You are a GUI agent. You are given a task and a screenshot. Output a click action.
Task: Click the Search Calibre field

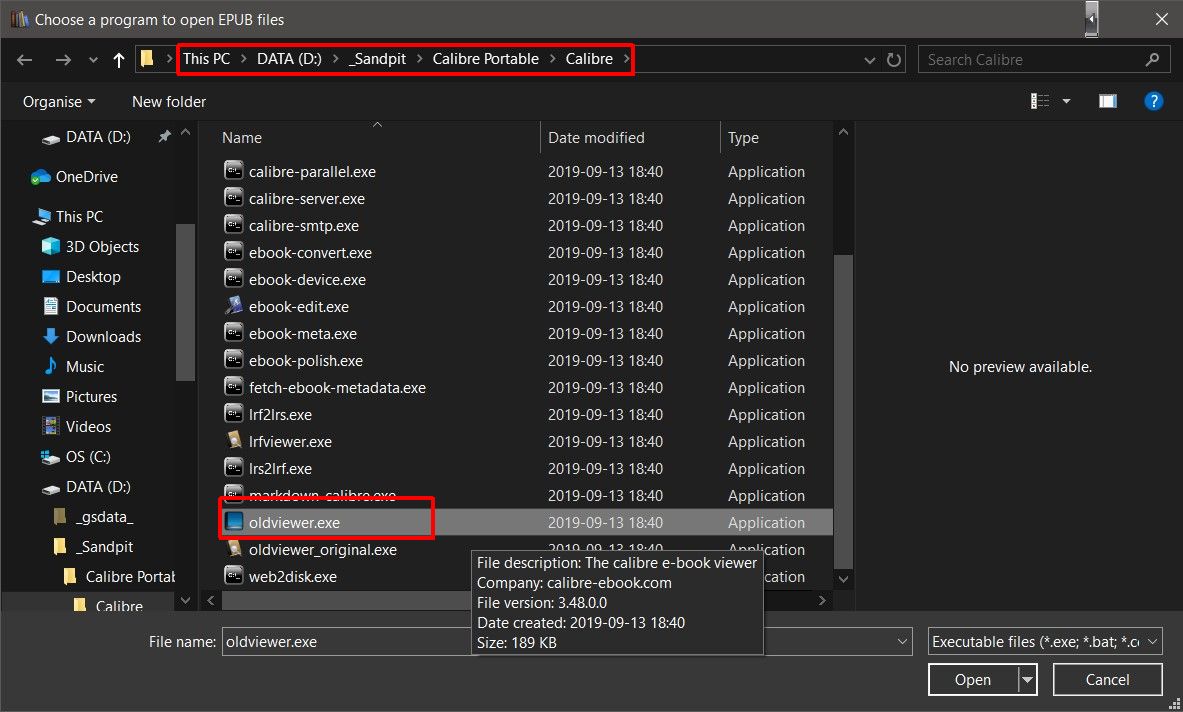point(1044,60)
